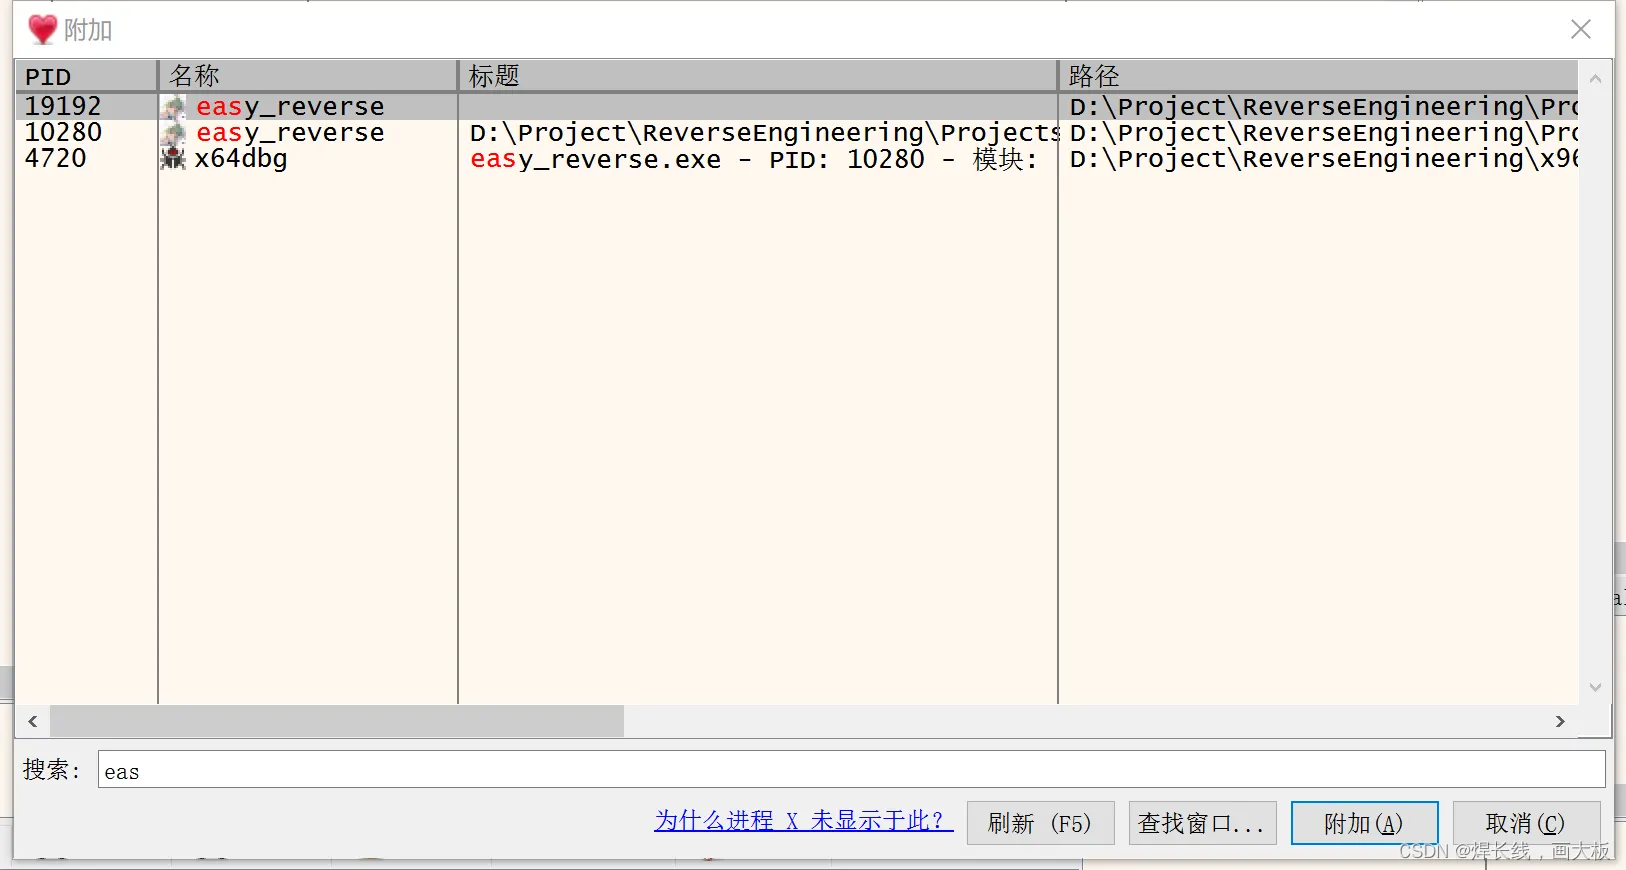The height and width of the screenshot is (870, 1626).
Task: Click the horizontal scrollbar right arrow
Action: [1560, 721]
